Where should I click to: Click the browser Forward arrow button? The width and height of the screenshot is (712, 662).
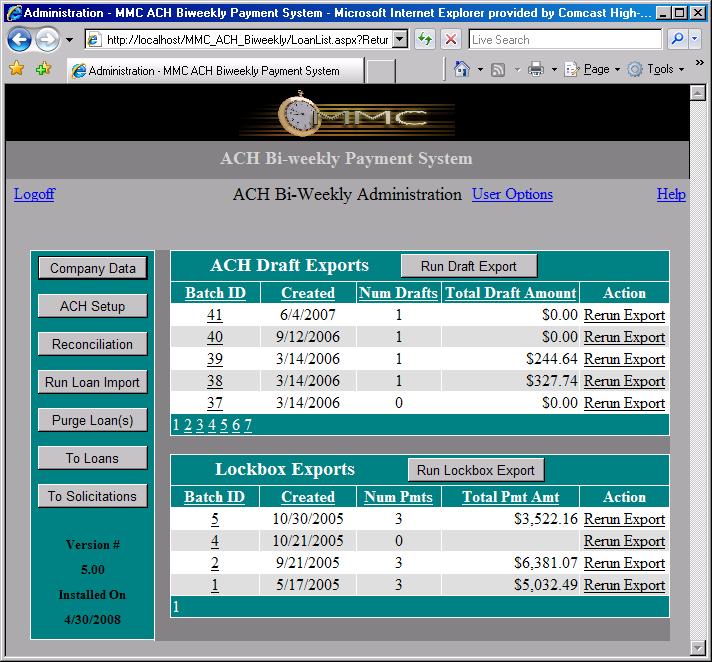coord(46,40)
